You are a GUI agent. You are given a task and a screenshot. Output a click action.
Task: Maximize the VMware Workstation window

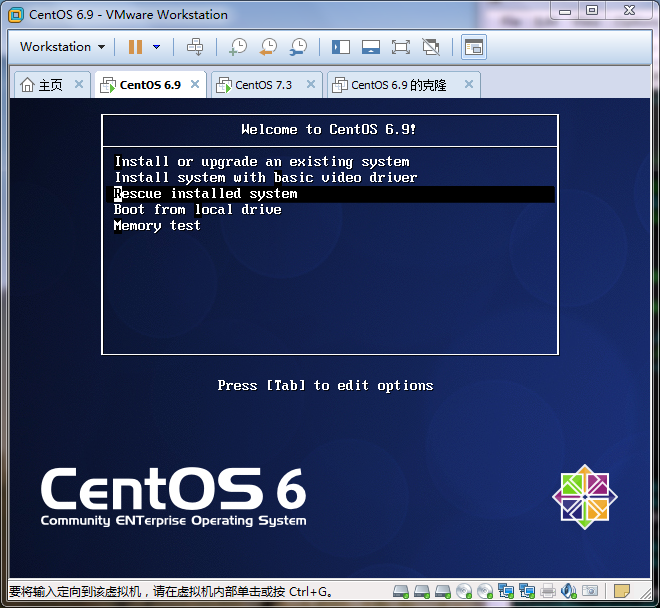592,10
